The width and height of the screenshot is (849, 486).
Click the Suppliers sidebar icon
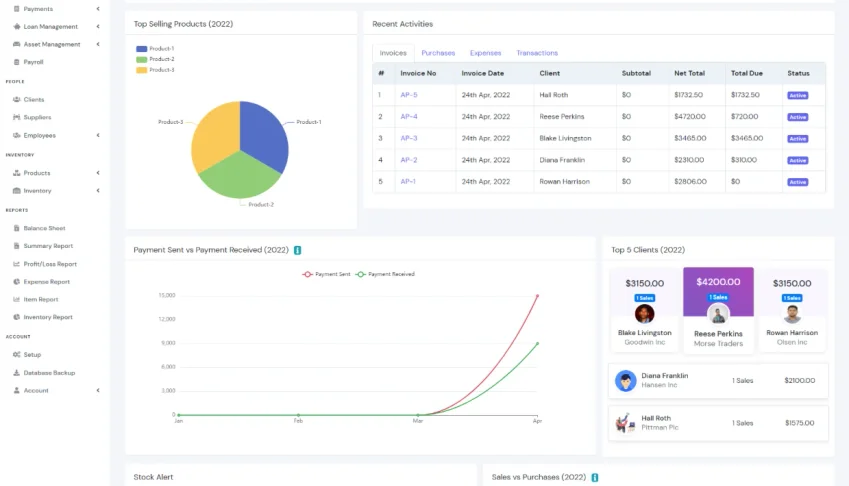pyautogui.click(x=17, y=117)
